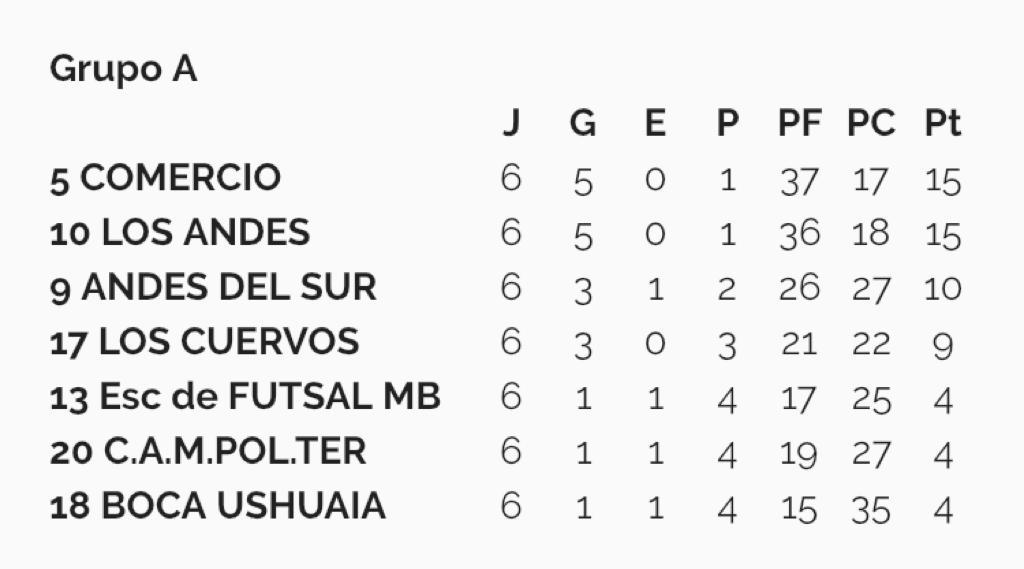Click COMERCIO's PF value 37
The image size is (1024, 569).
click(799, 181)
